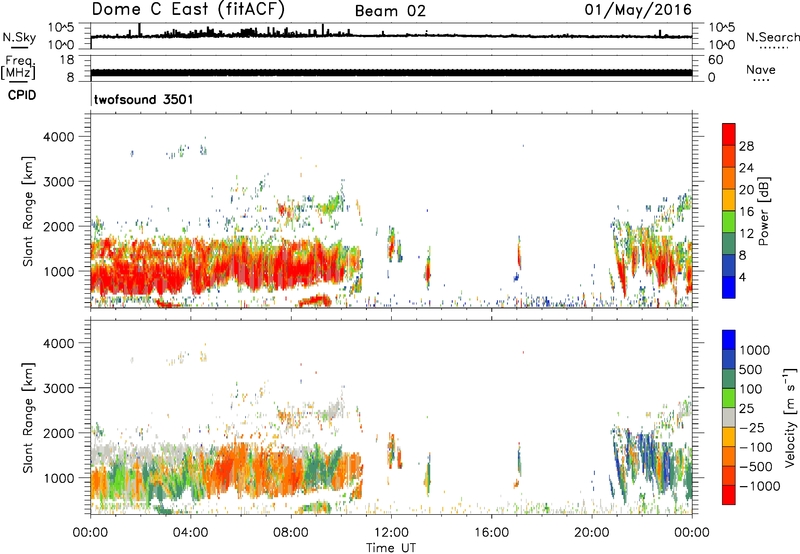Click 'Slant Range [km]' label of velocity panel

28,417
